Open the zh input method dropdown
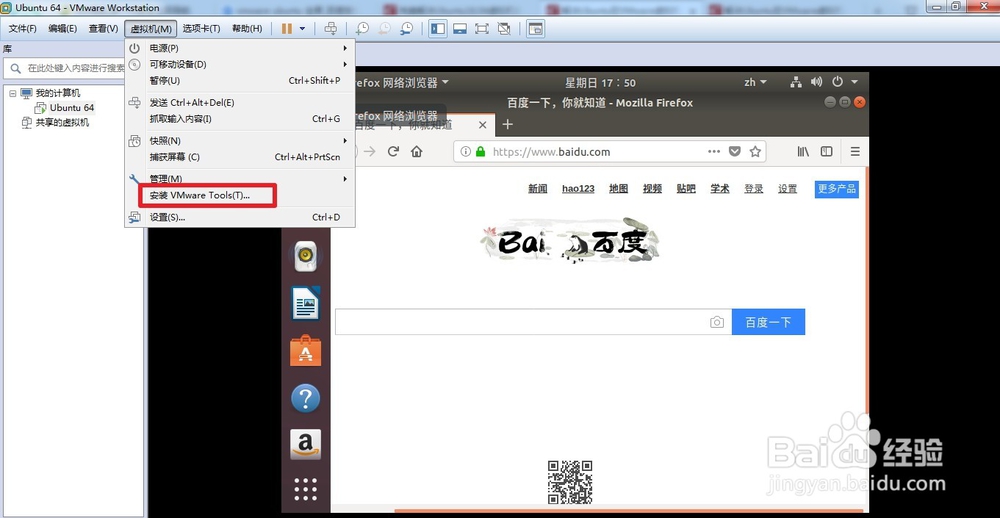Screen dimensions: 1000x518 pos(756,82)
